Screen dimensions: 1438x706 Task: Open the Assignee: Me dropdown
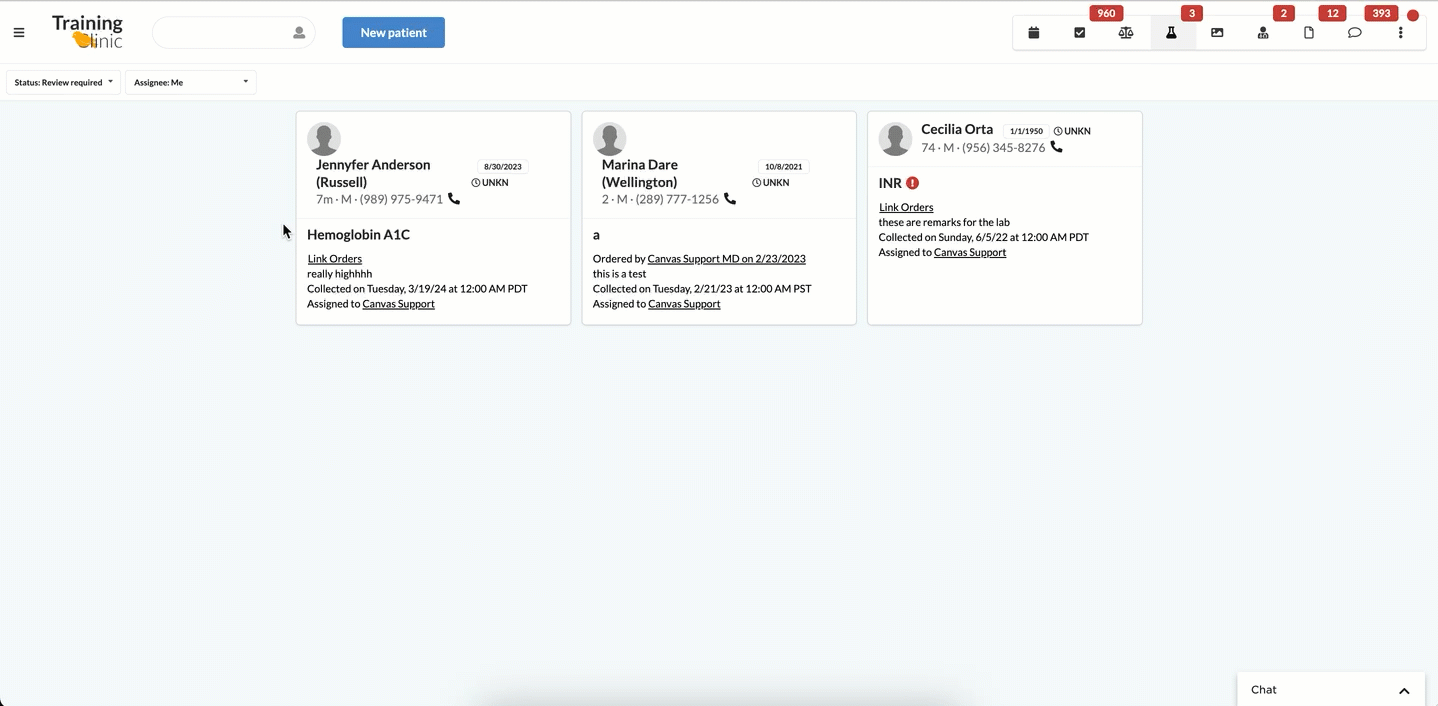(x=190, y=82)
